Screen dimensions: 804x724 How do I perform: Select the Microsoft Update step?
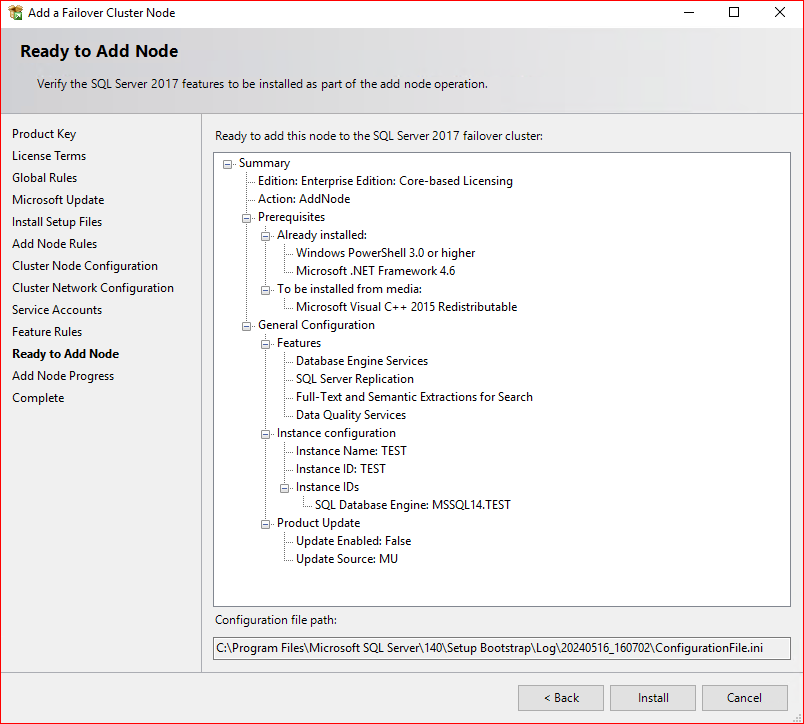point(58,200)
